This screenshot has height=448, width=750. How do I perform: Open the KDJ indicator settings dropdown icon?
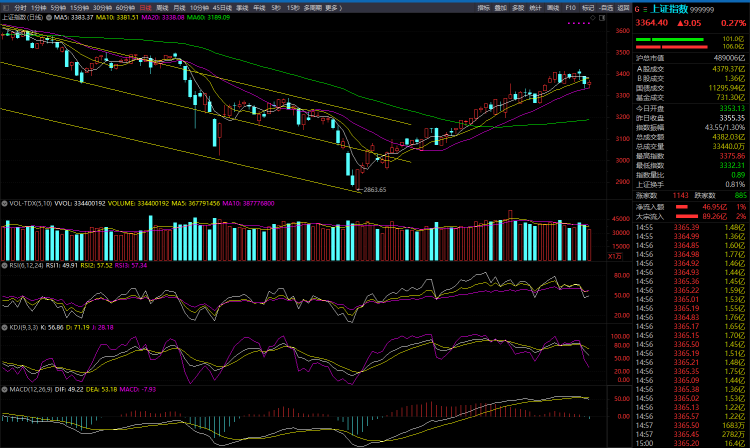[4, 326]
